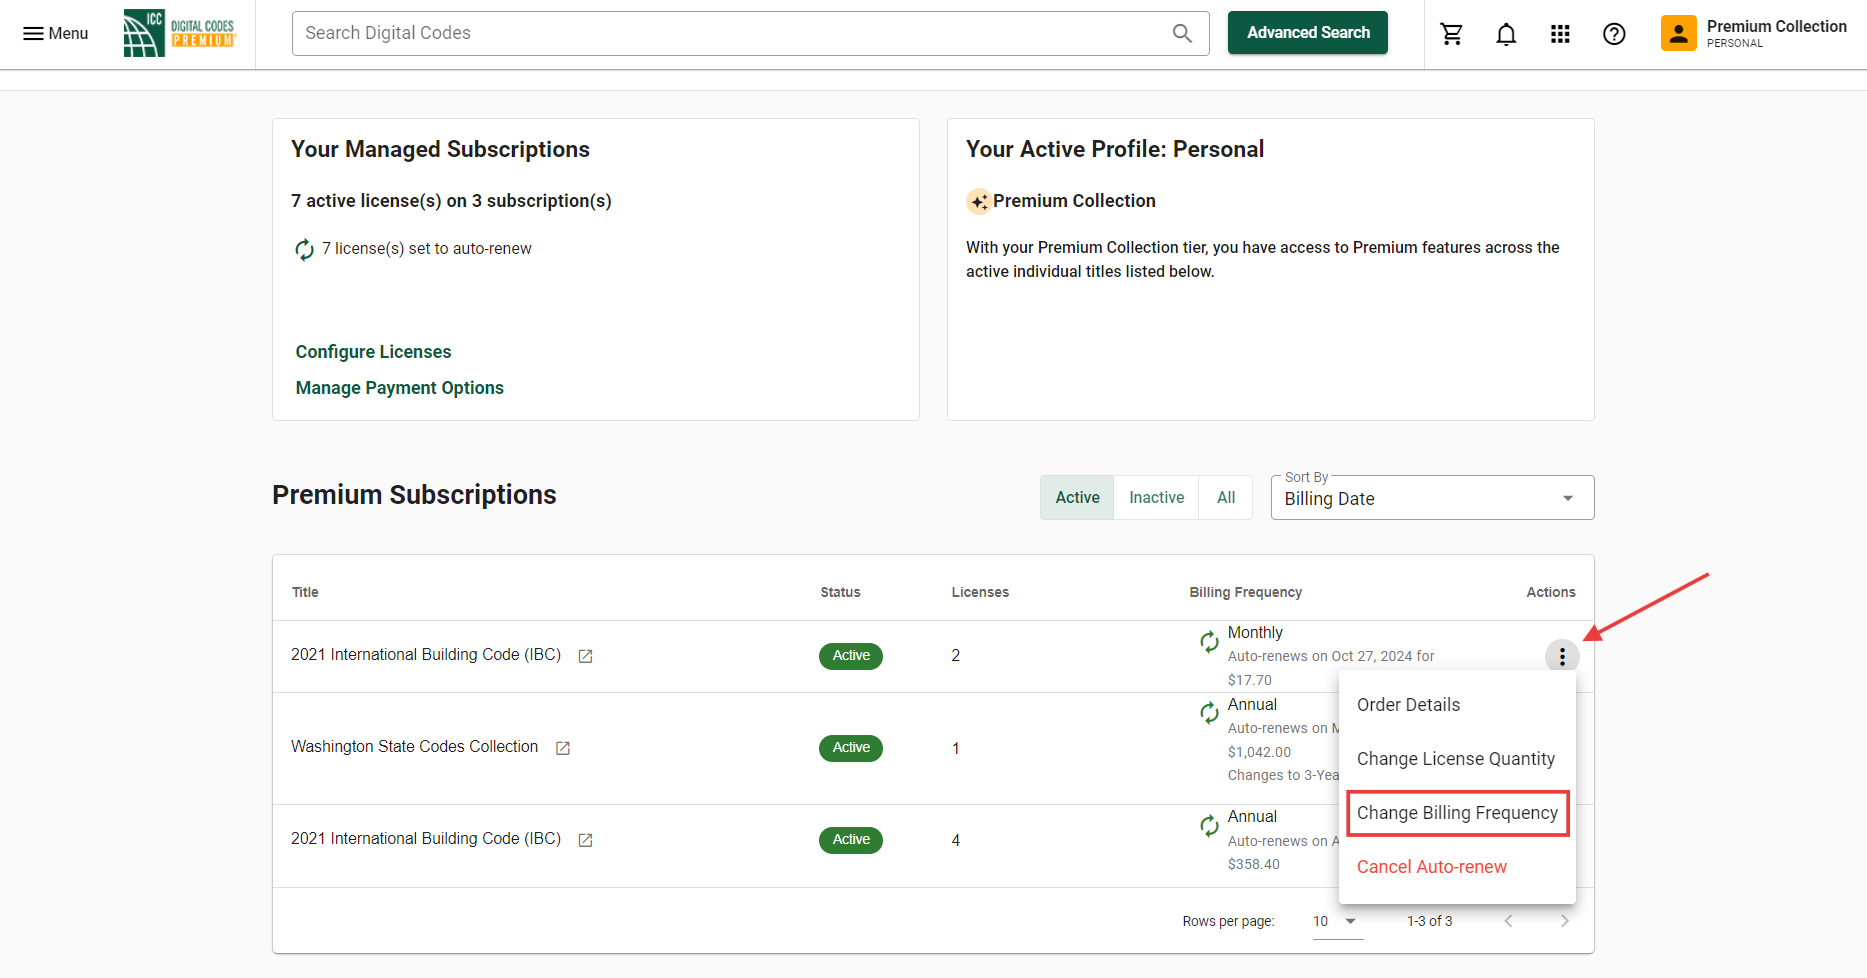Click the help question mark icon

(1613, 34)
